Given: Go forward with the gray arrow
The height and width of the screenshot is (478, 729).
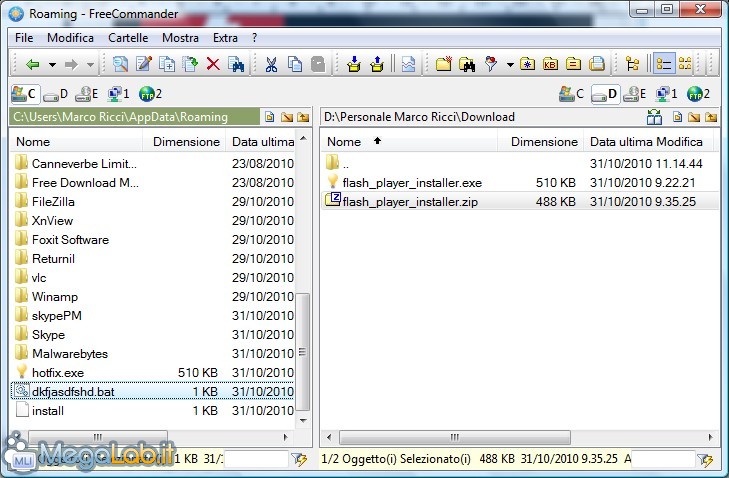Looking at the screenshot, I should 71,64.
